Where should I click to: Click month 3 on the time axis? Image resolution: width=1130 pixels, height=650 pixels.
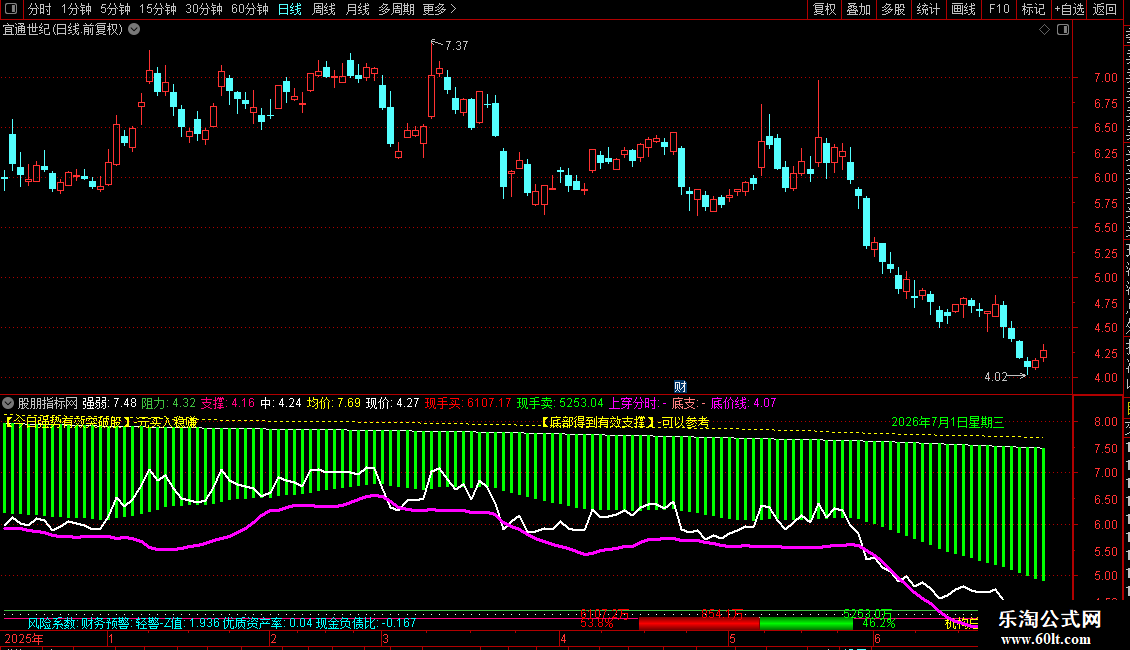point(386,638)
